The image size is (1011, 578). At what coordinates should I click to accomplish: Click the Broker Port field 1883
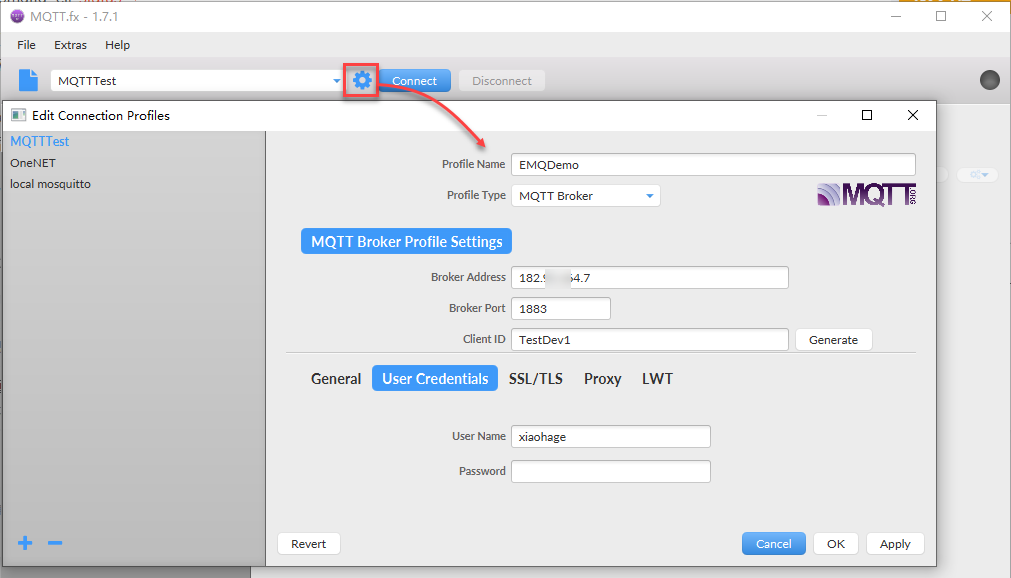(560, 308)
